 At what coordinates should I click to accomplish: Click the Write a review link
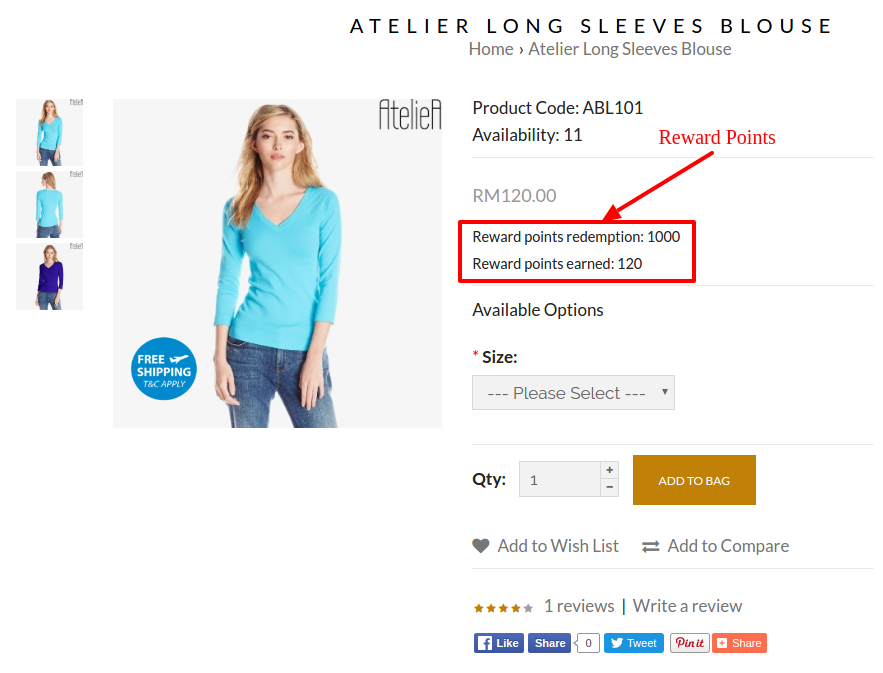click(687, 606)
